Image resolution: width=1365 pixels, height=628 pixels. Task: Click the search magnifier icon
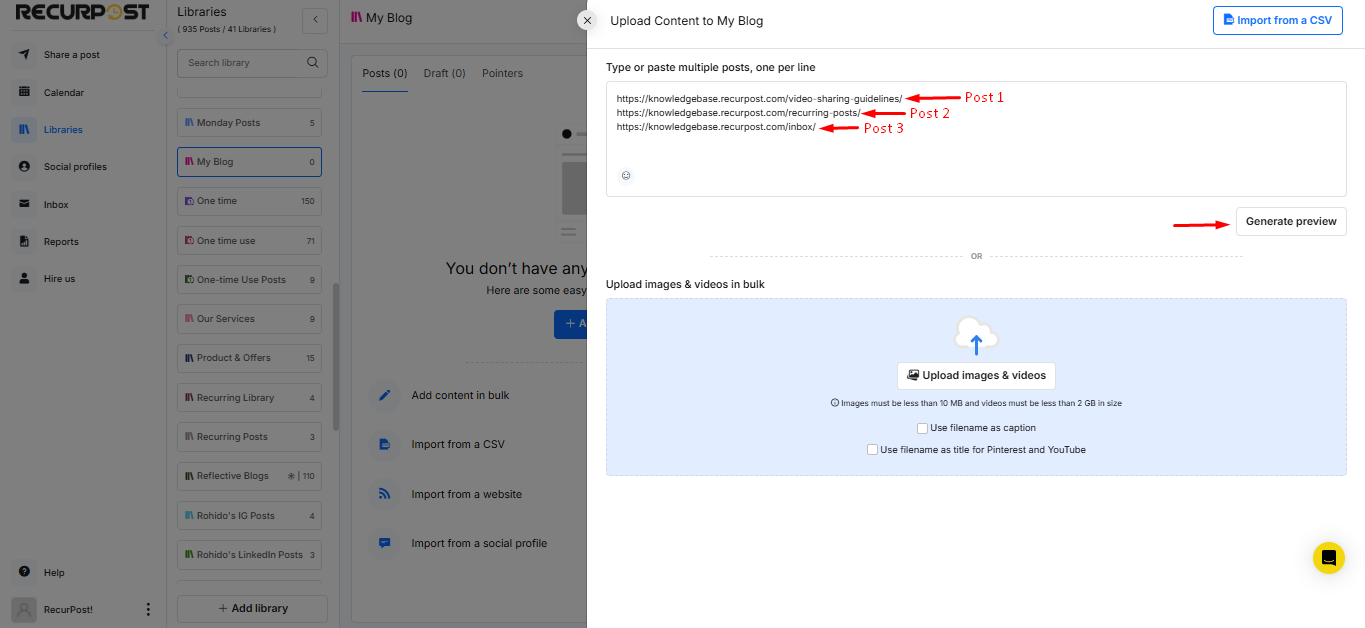[x=313, y=62]
